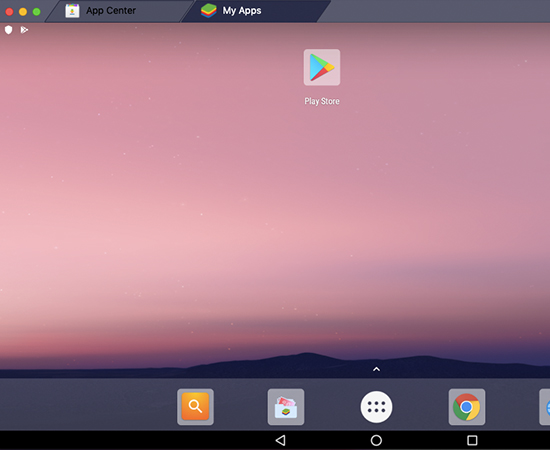
Task: Tap the Android back triangle button
Action: pyautogui.click(x=280, y=440)
